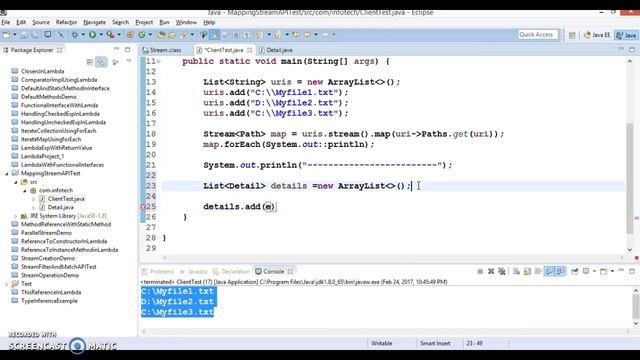Click the New Java Class icon

tap(142, 35)
